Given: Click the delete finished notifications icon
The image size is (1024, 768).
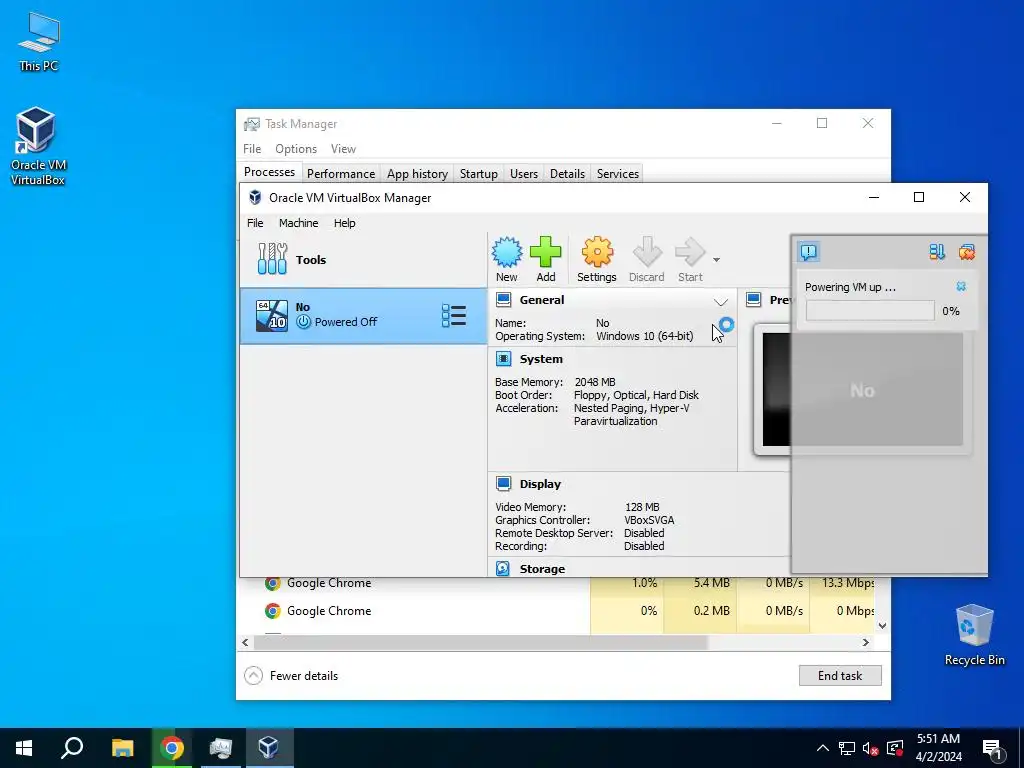Looking at the screenshot, I should tap(967, 252).
